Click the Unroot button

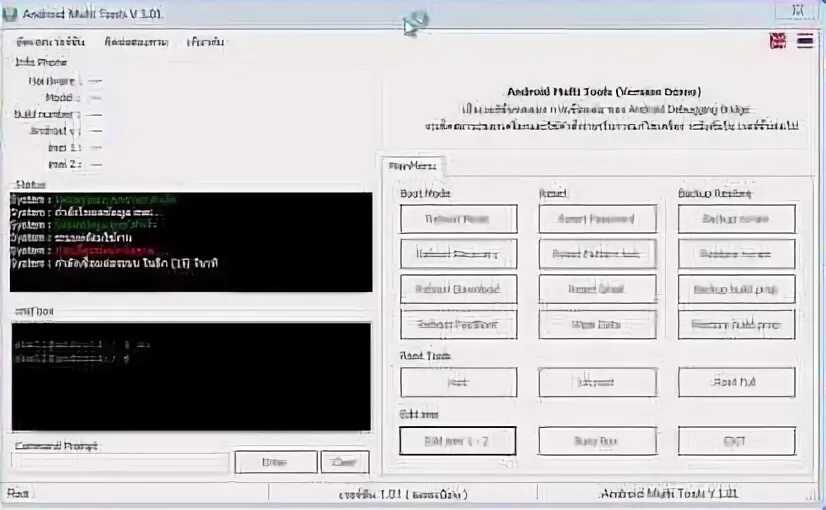(597, 382)
